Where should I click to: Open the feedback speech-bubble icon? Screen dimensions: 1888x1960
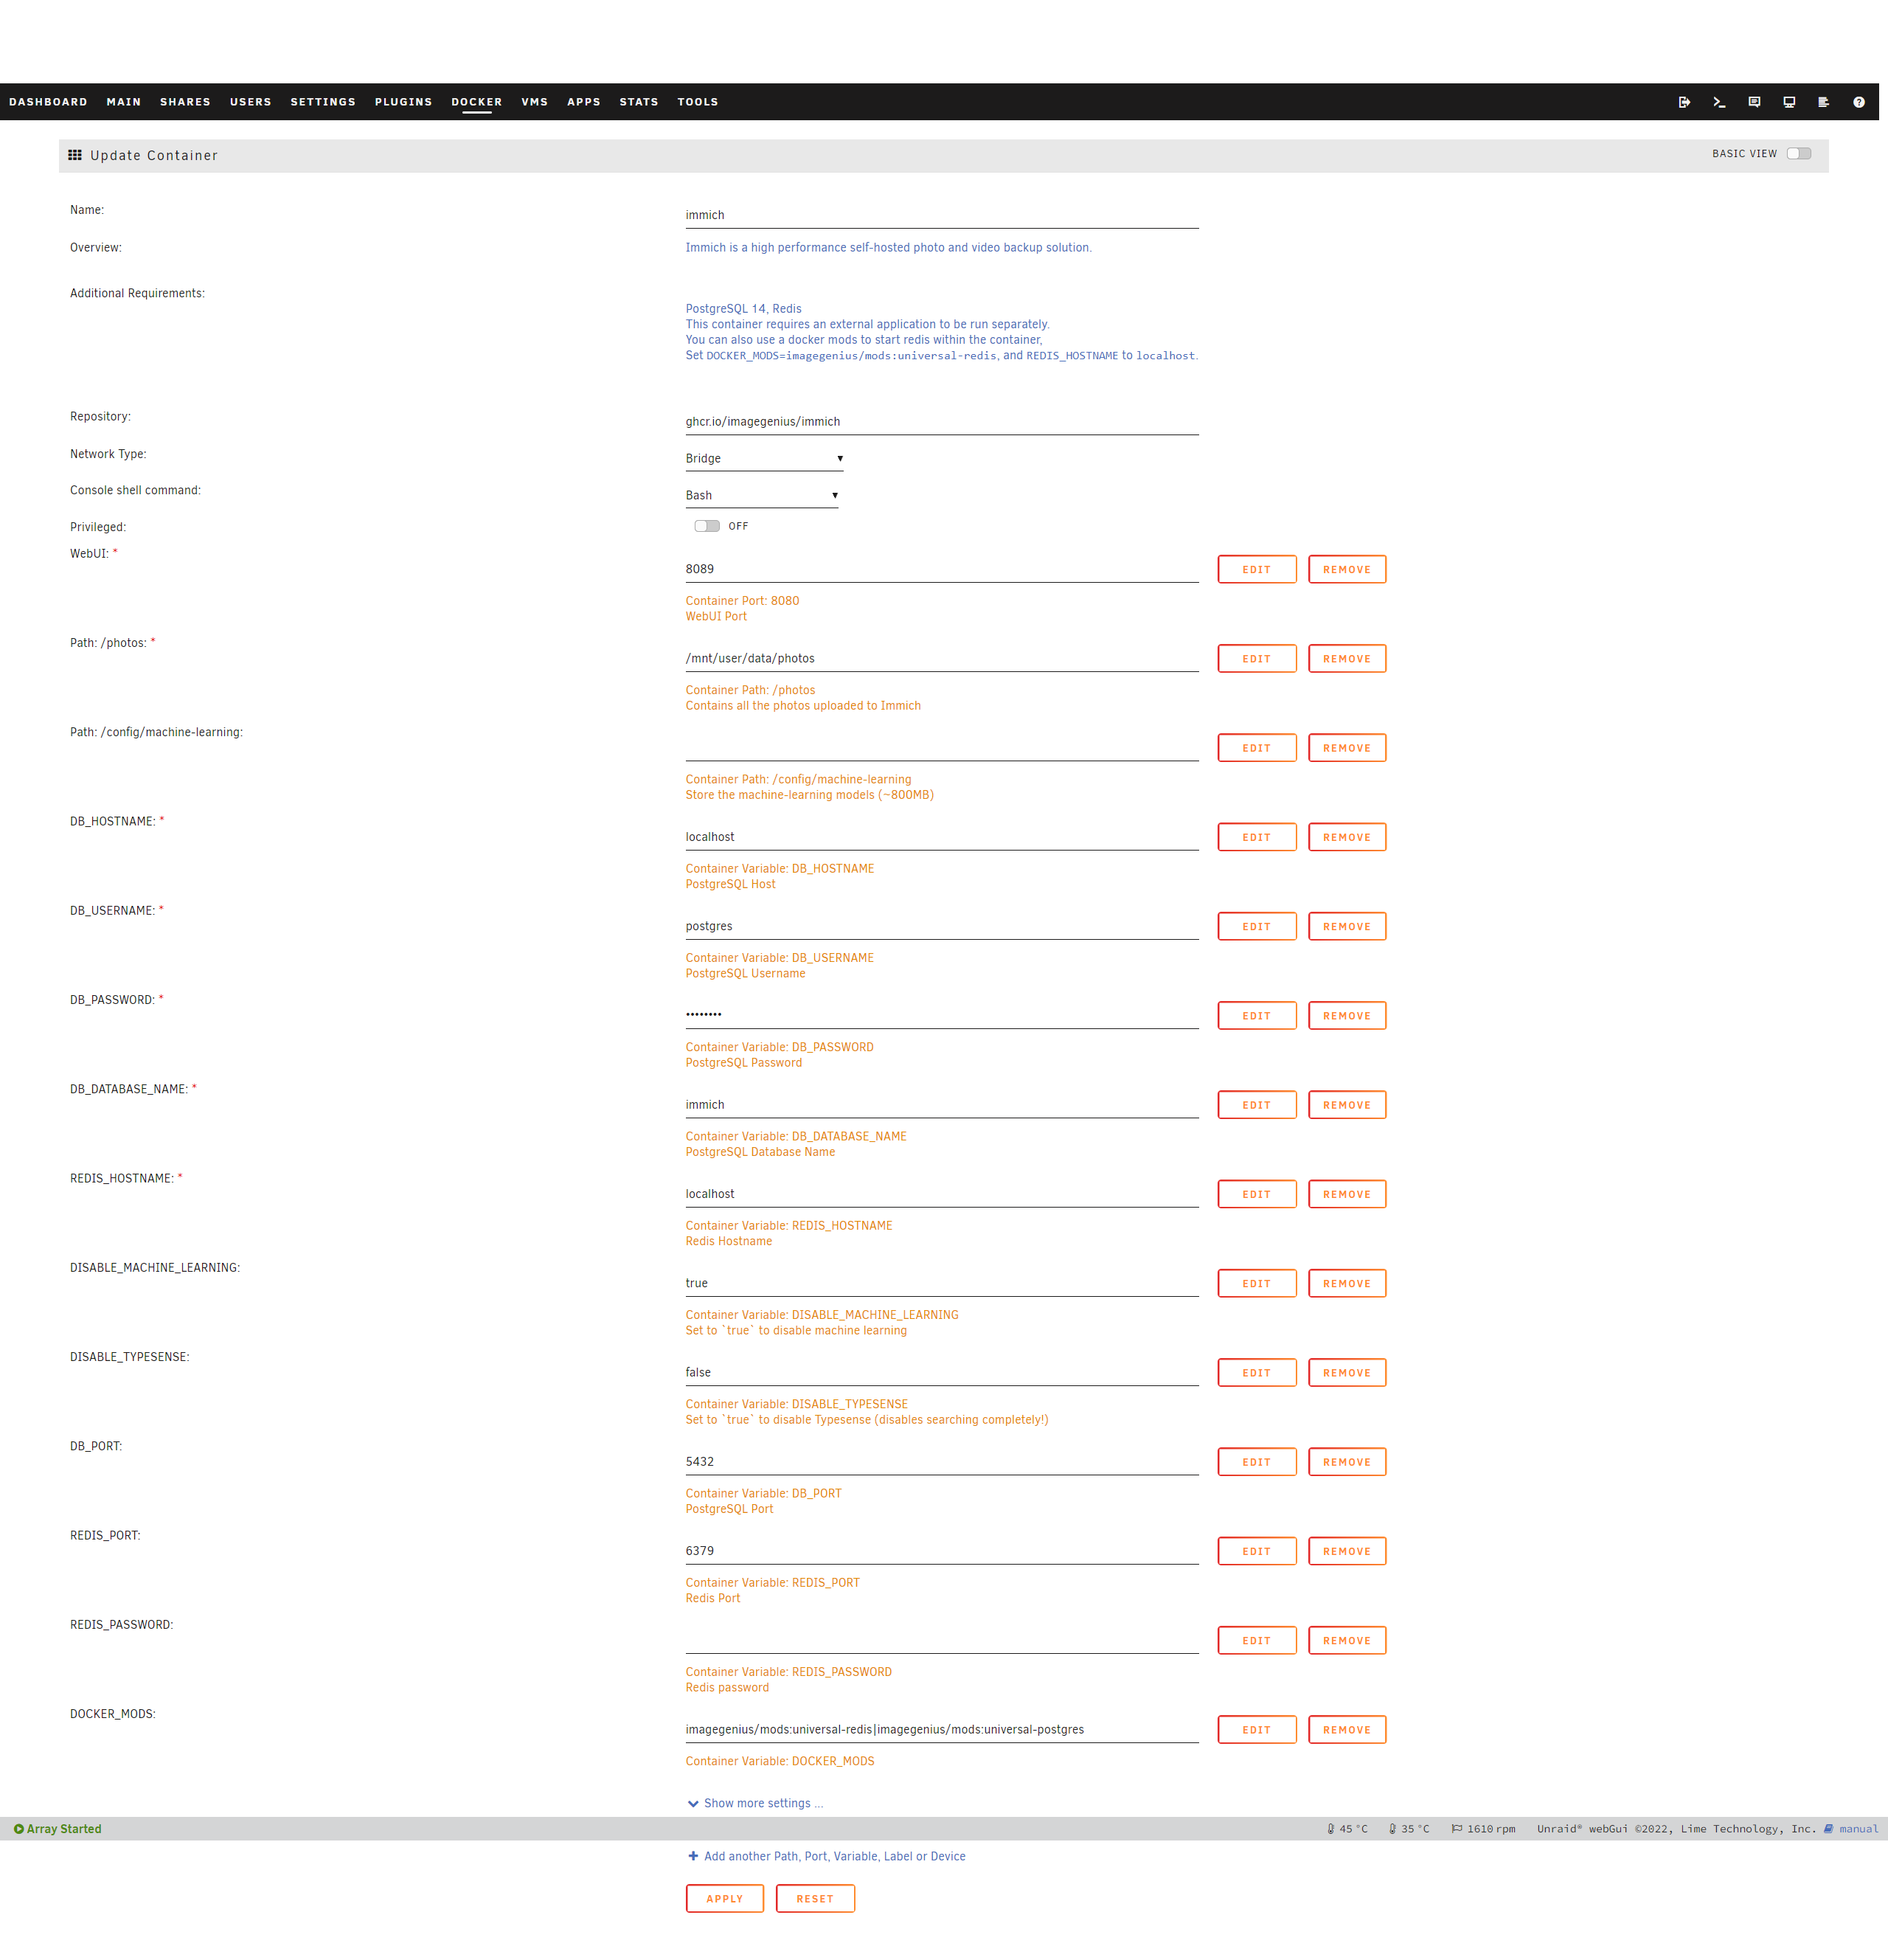click(1754, 102)
